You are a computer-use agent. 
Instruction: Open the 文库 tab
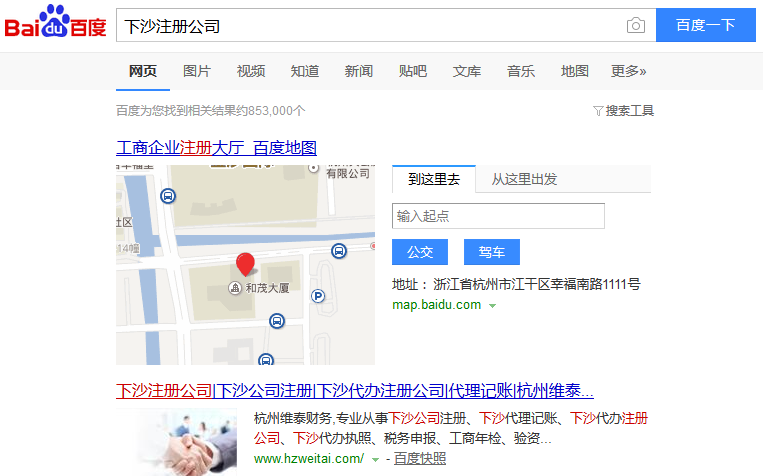coord(467,72)
